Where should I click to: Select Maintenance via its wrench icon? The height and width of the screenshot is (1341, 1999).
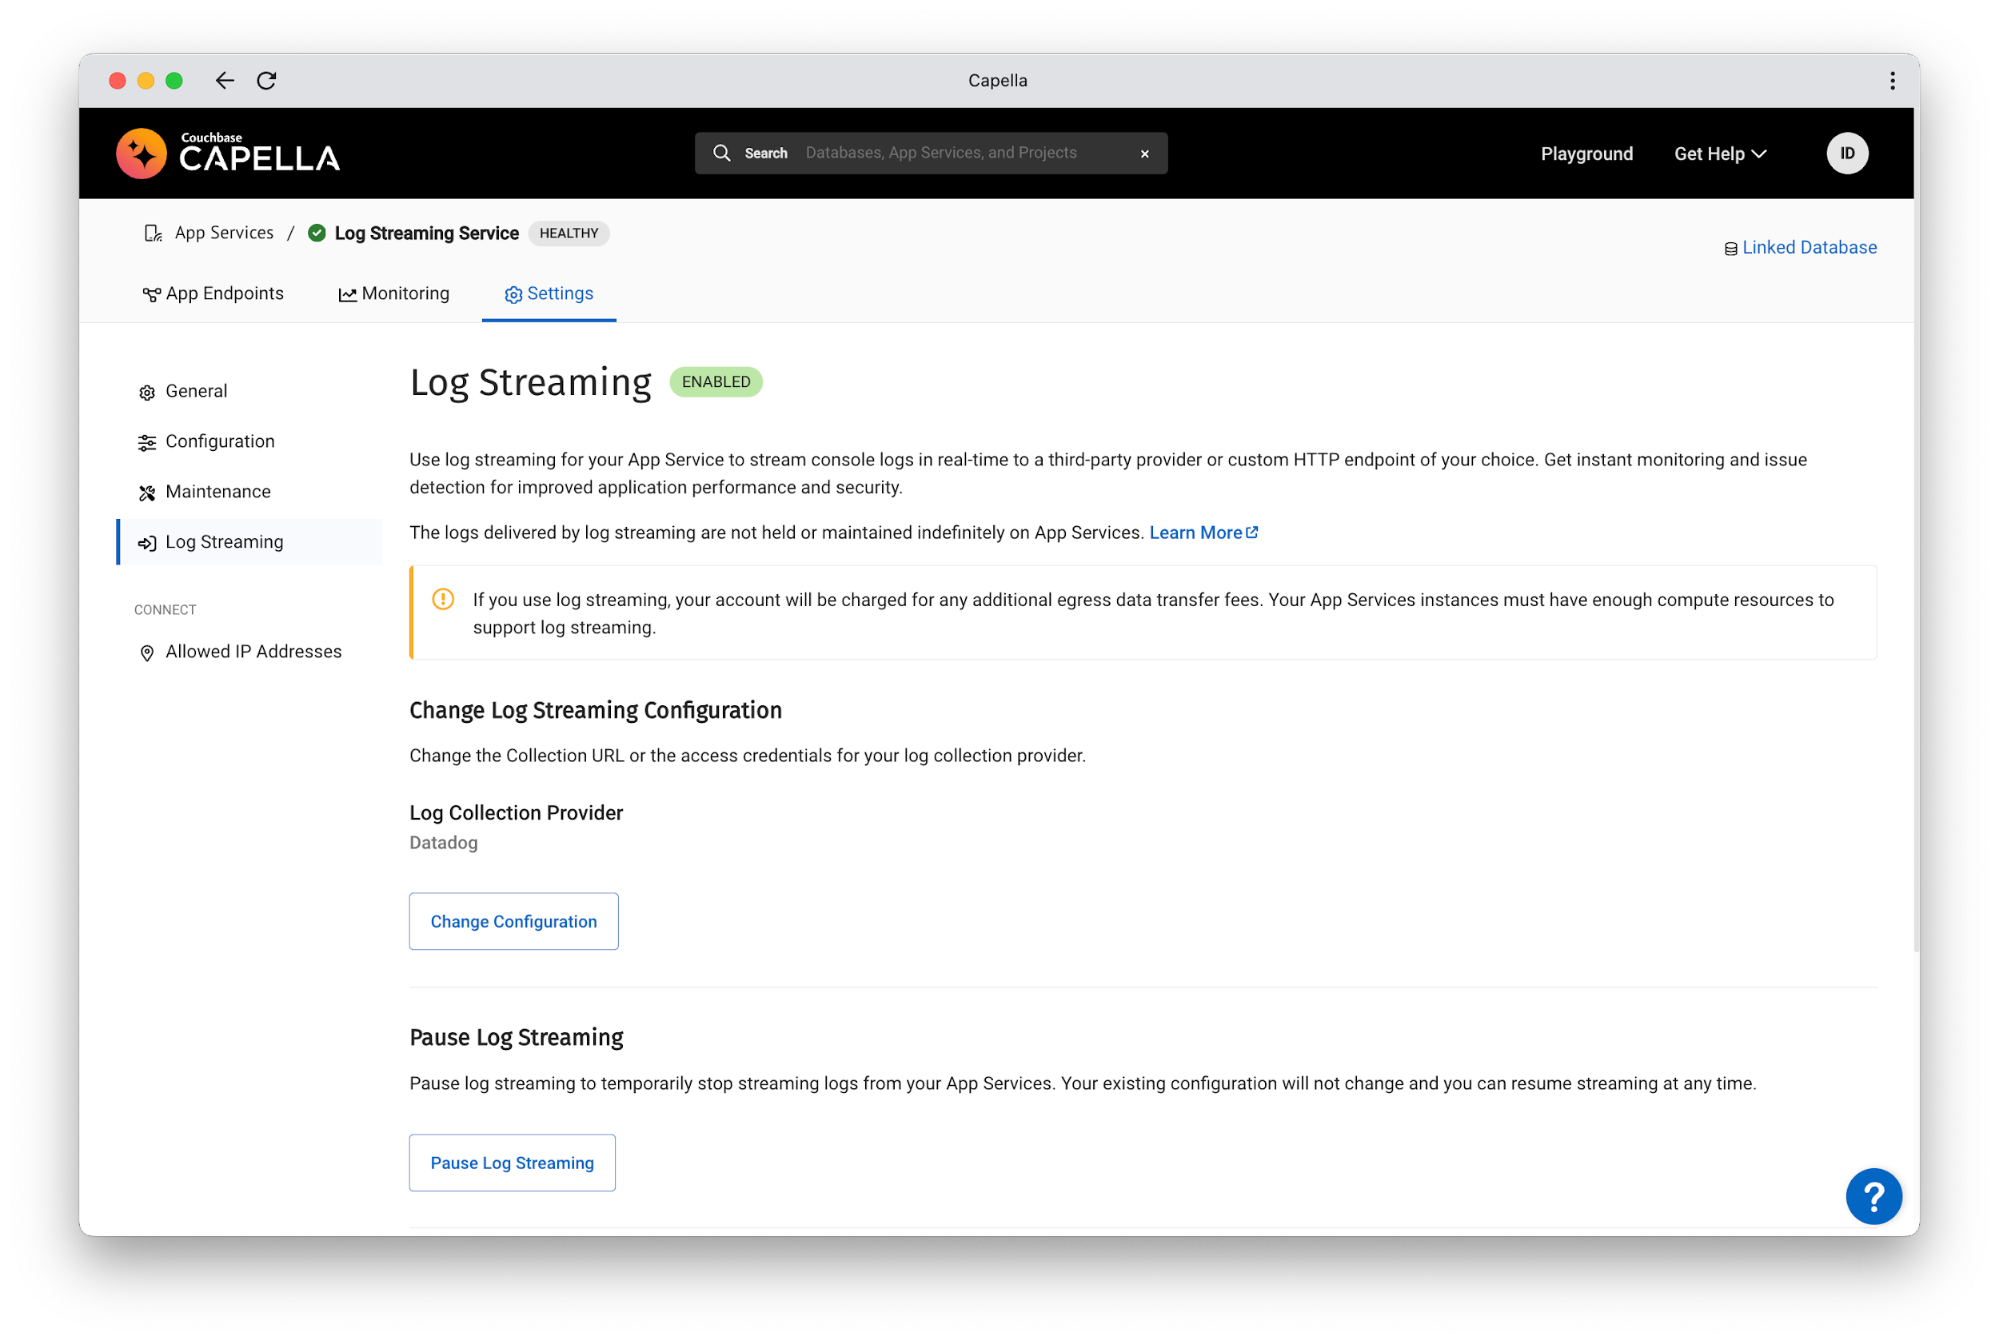147,491
